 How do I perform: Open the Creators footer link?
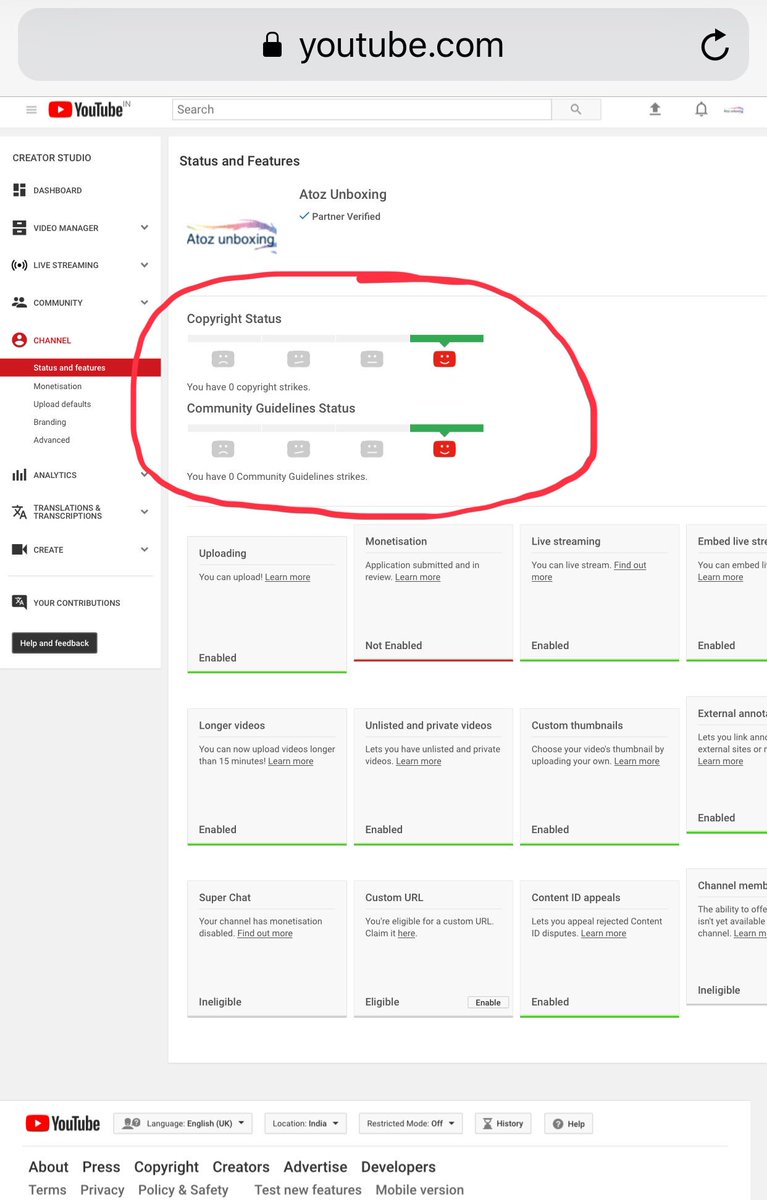tap(241, 1167)
